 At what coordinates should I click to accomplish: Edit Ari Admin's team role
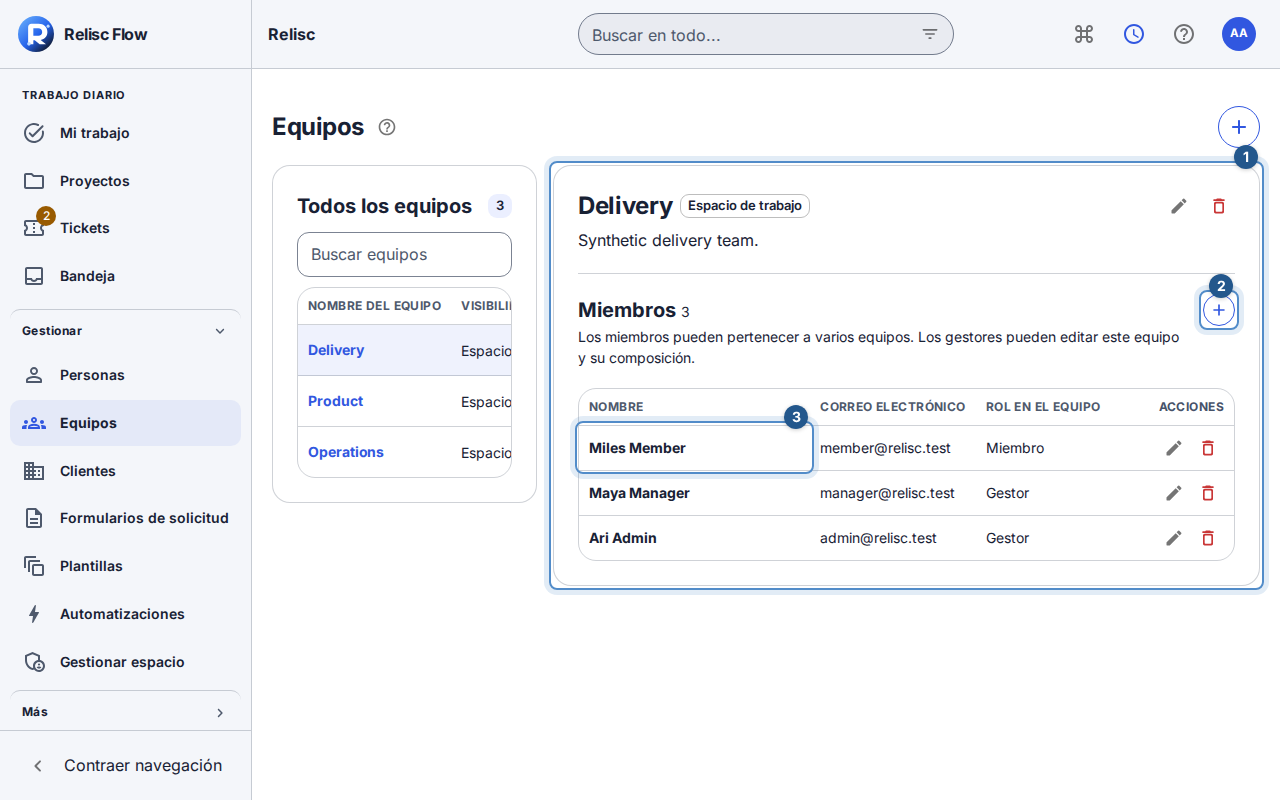click(1174, 538)
